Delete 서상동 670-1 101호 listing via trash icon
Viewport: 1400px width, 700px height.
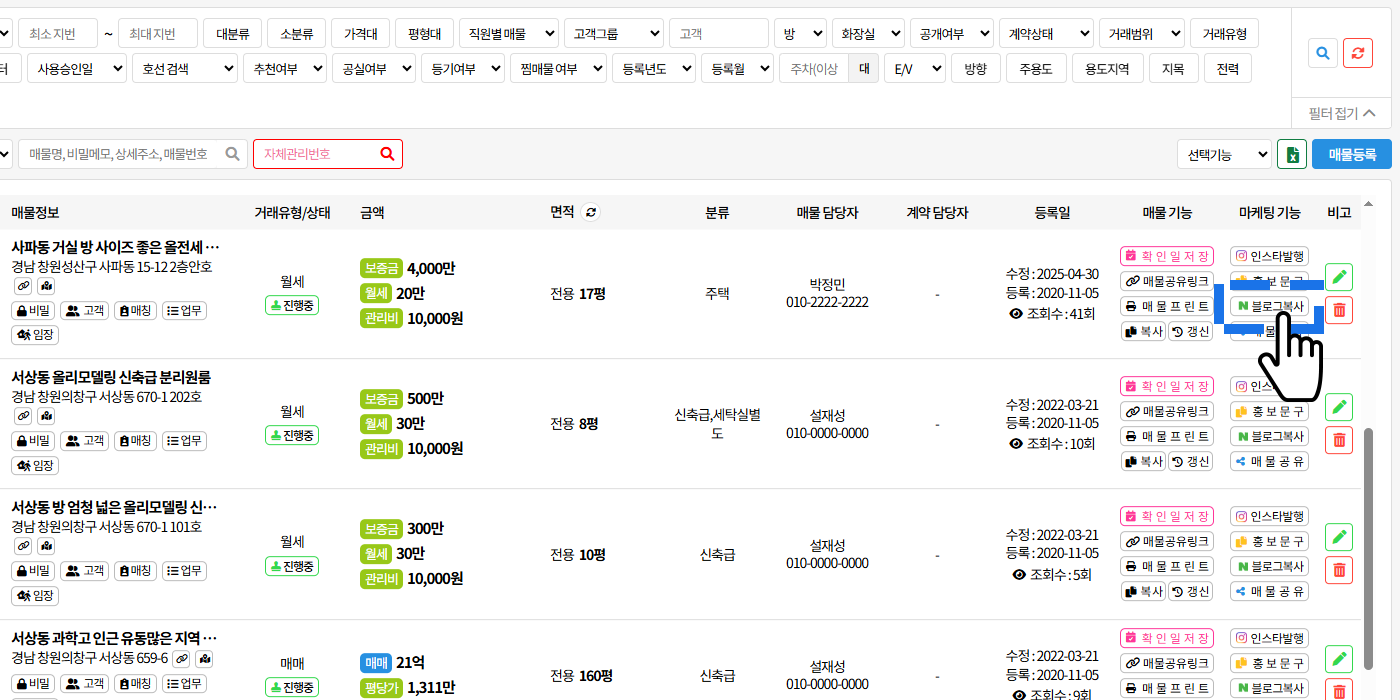click(x=1339, y=570)
